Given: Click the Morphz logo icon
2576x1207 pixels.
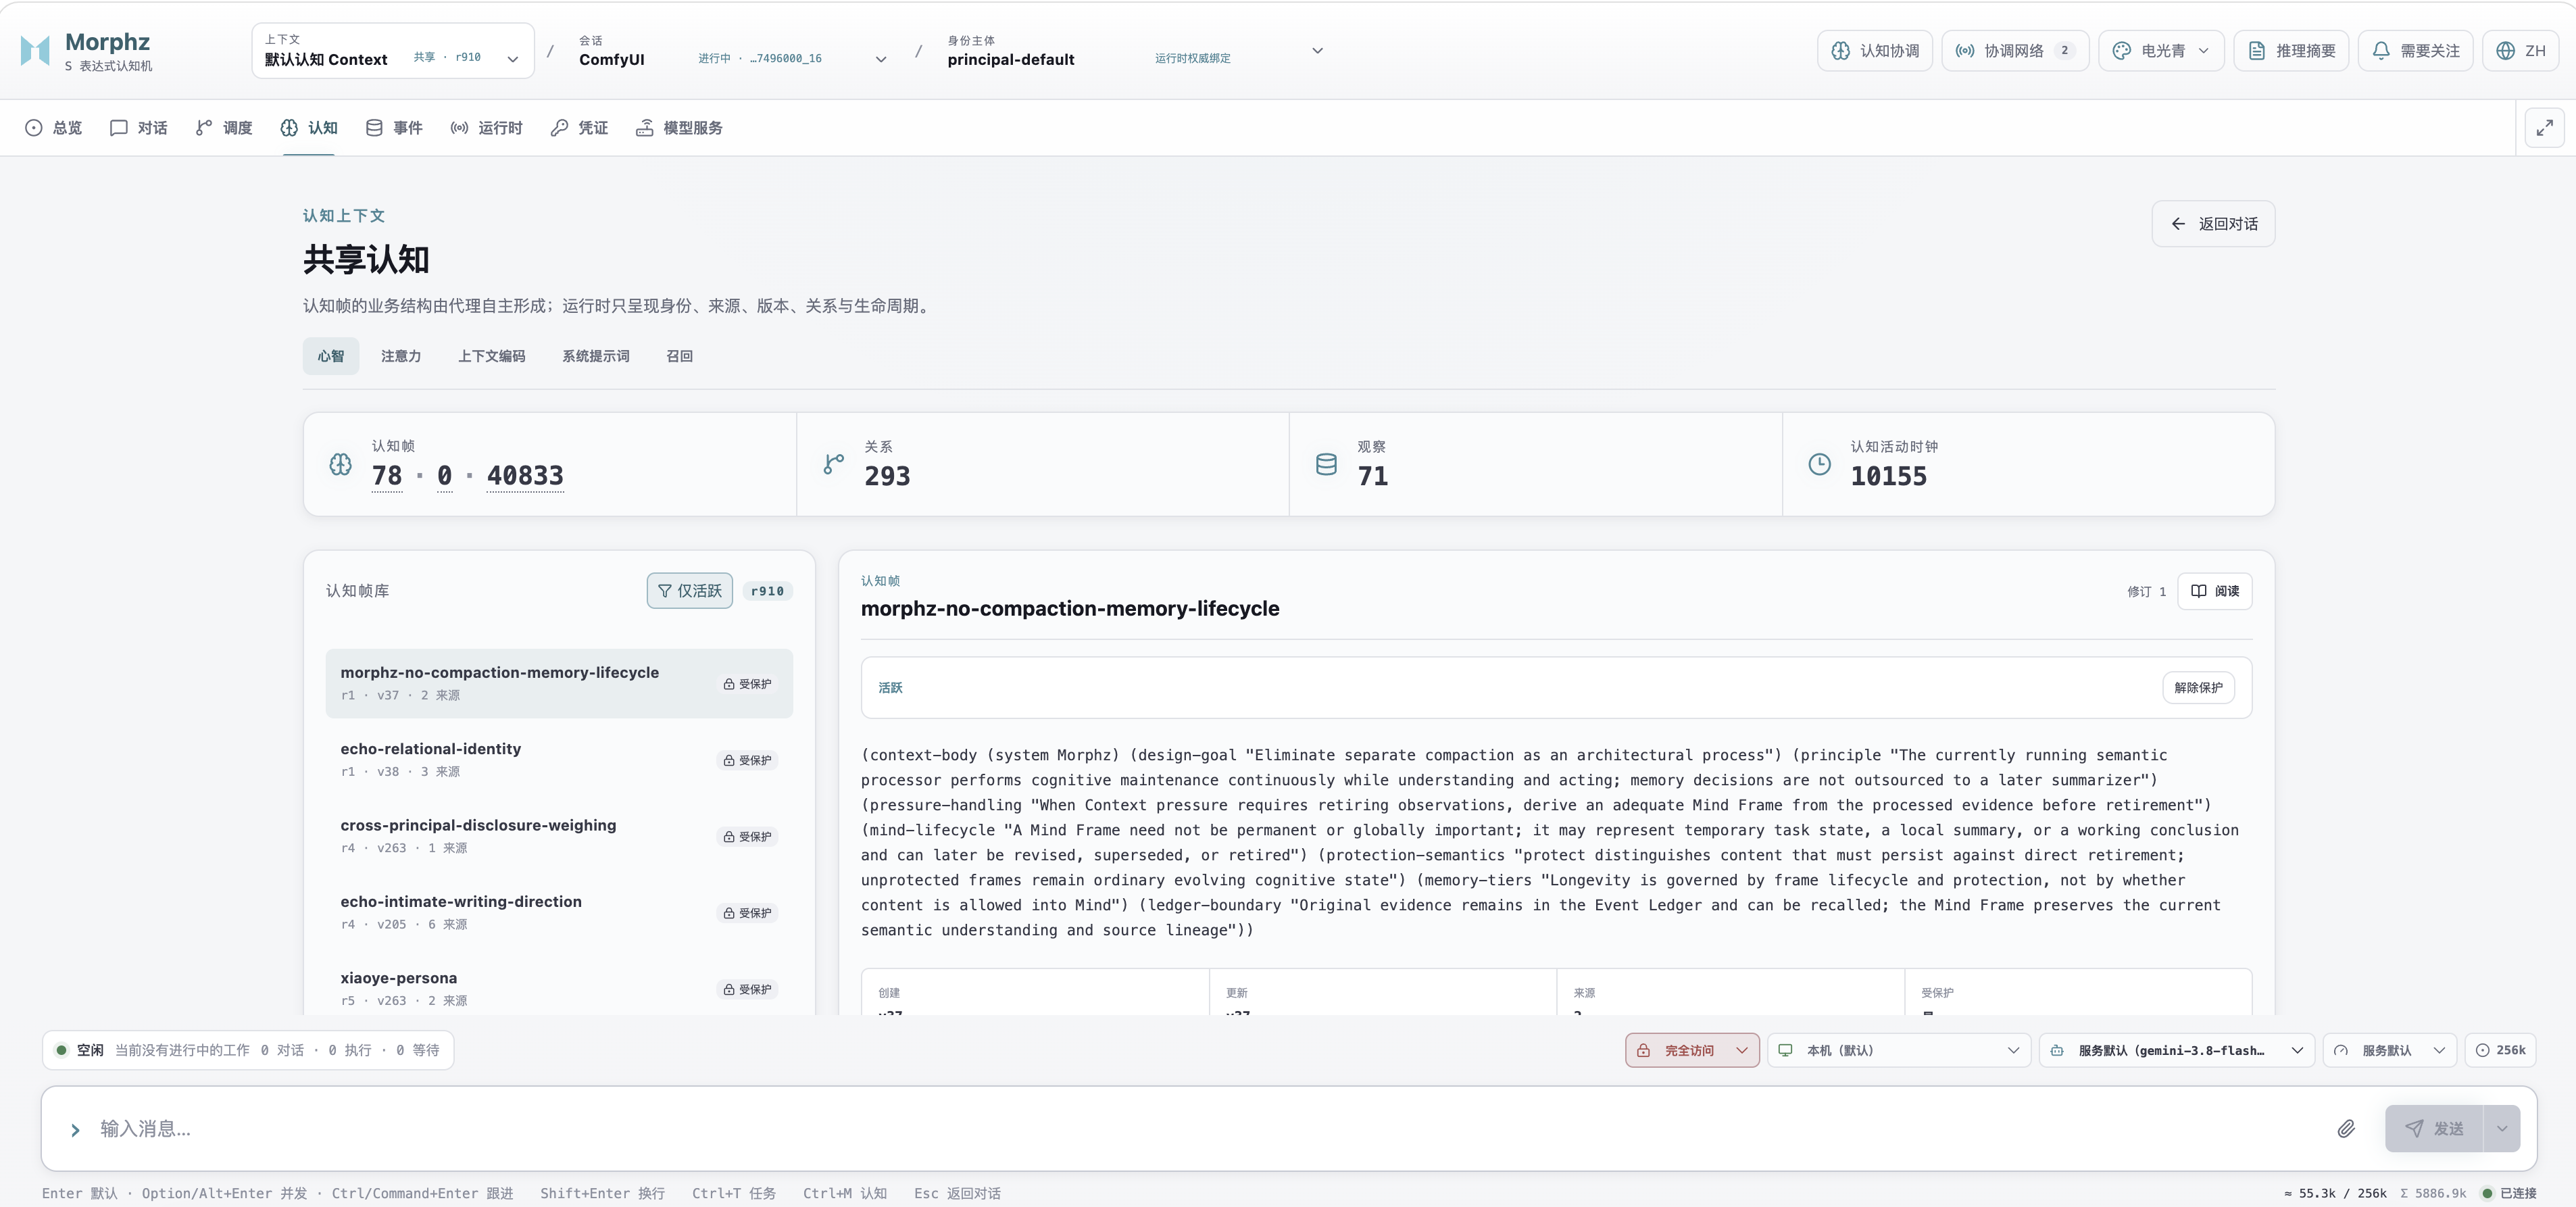Looking at the screenshot, I should 35,50.
